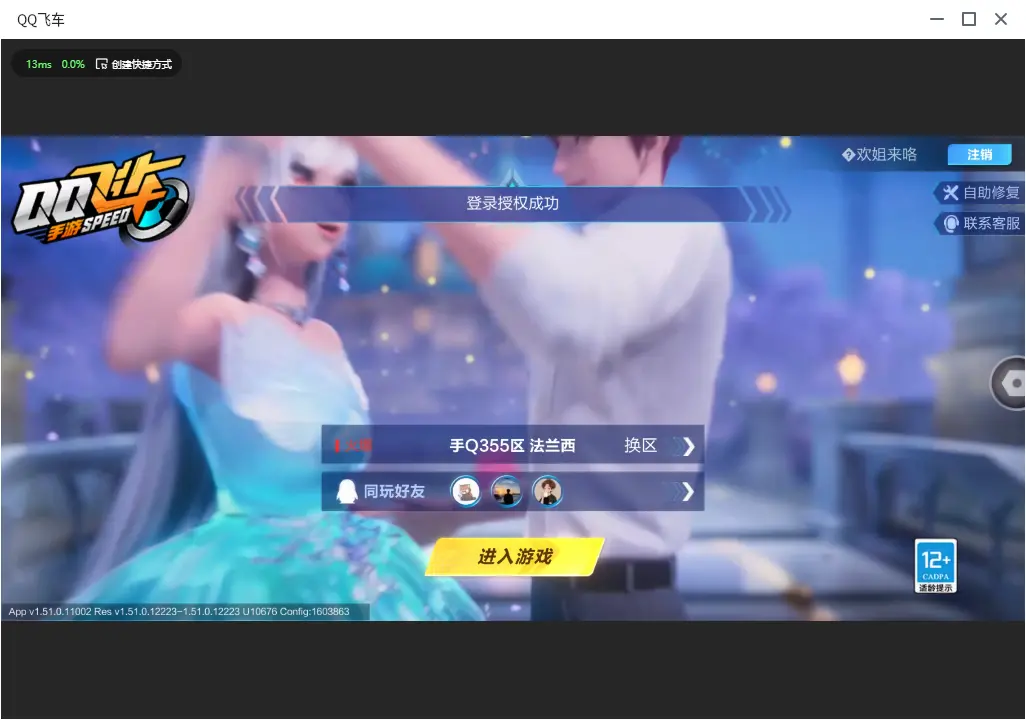The height and width of the screenshot is (720, 1026).
Task: Click 换区 to change server
Action: (640, 446)
